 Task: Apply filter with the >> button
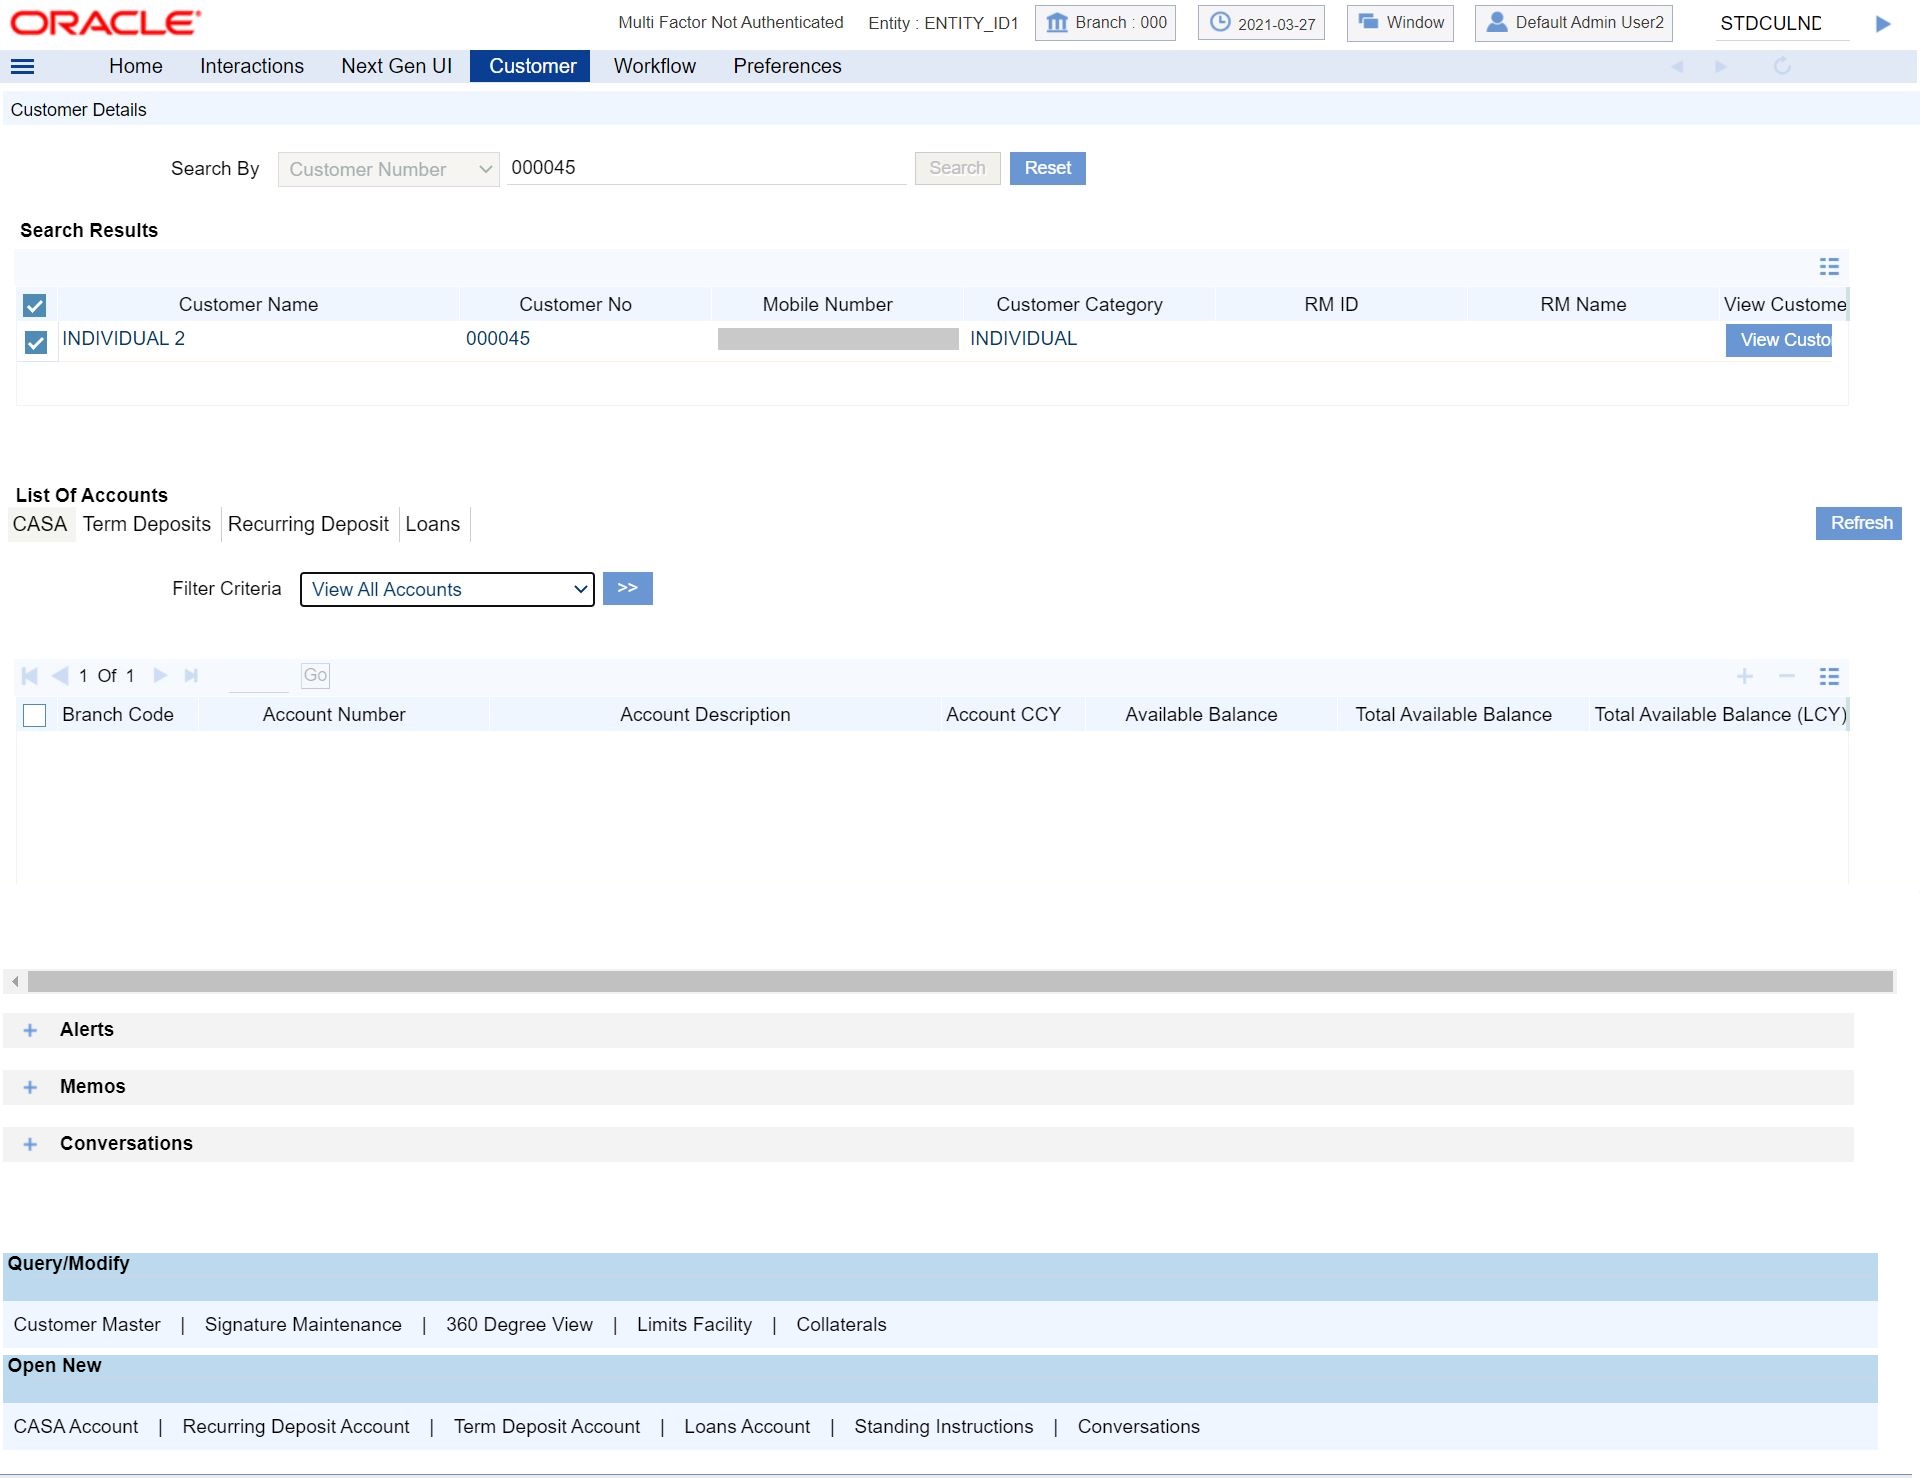point(627,589)
